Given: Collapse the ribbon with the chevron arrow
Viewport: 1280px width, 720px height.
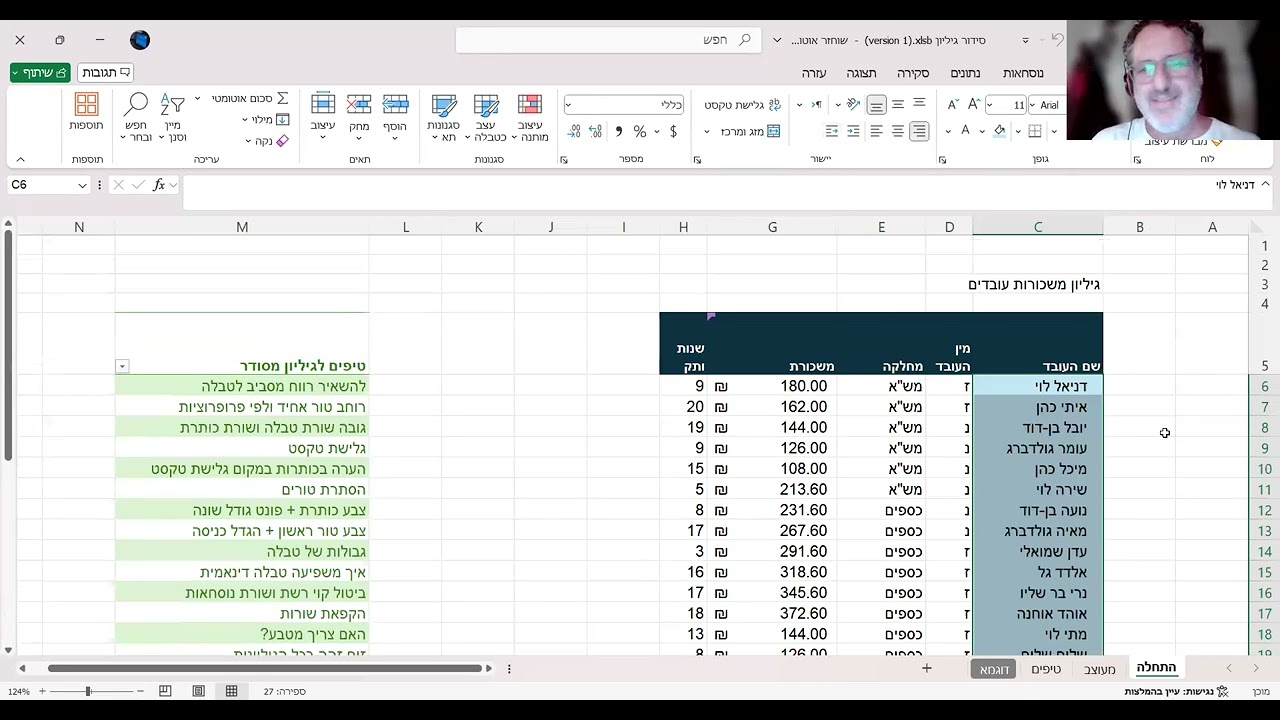Looking at the screenshot, I should pos(20,159).
